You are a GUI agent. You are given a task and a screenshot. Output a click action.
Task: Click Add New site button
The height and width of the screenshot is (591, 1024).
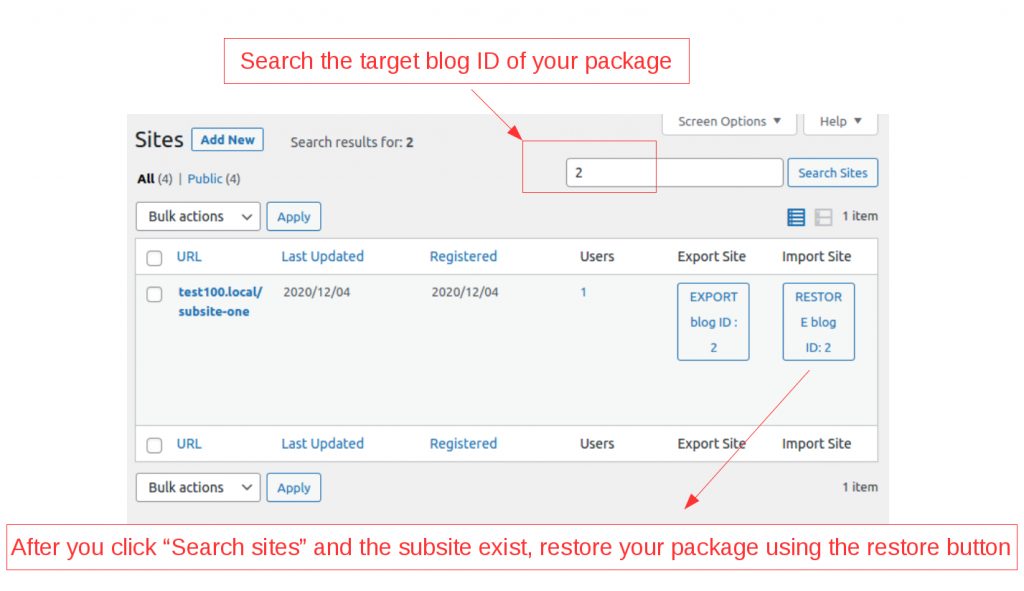click(227, 140)
